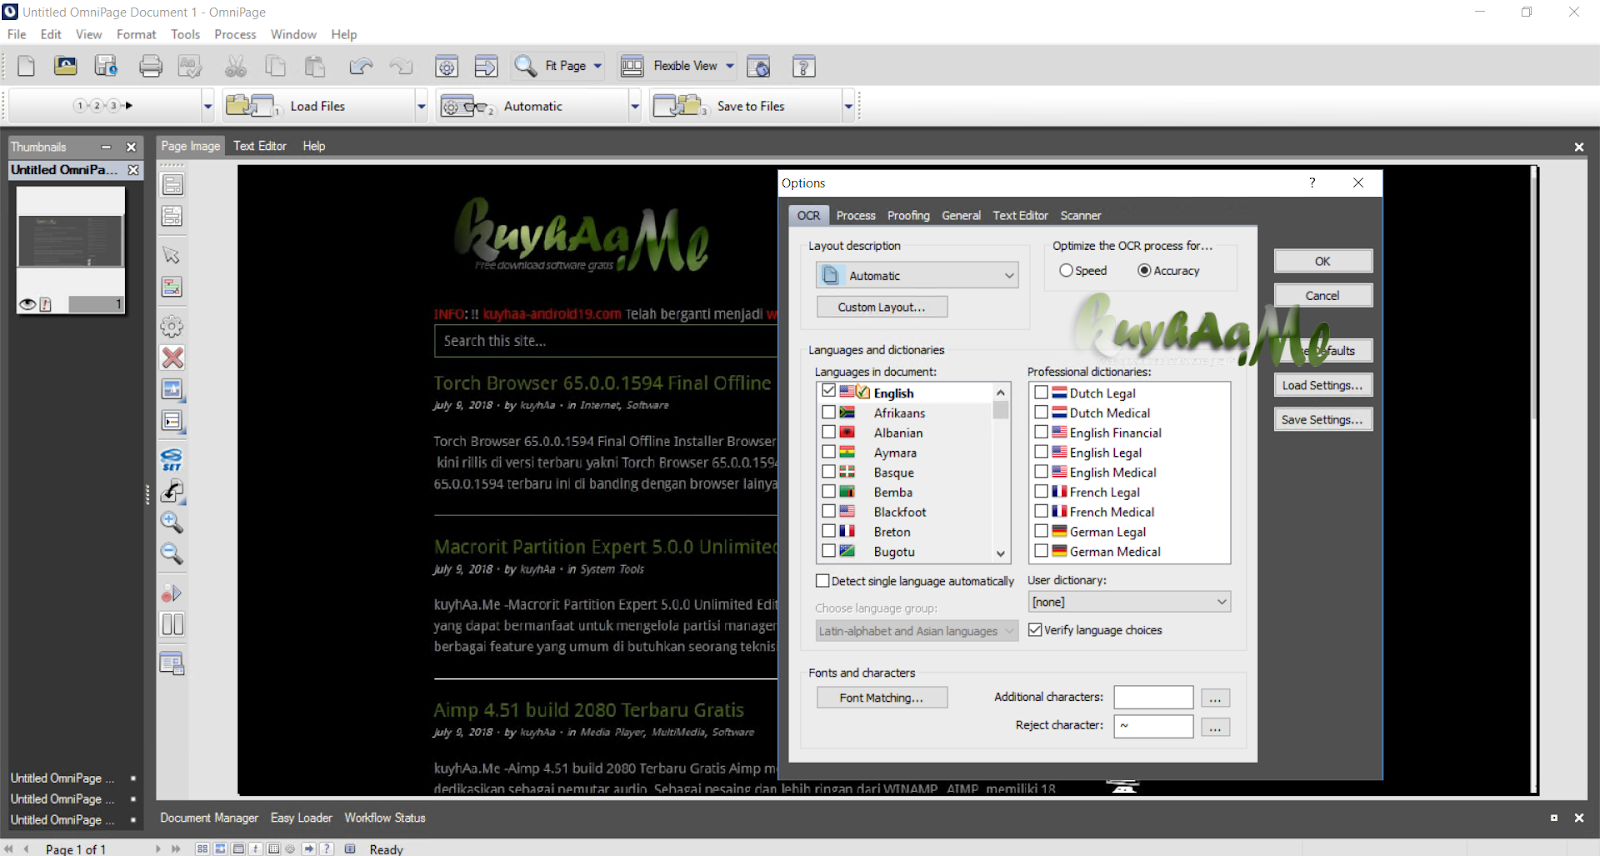Click Cancel in the Options dialog
1600x856 pixels.
point(1323,295)
